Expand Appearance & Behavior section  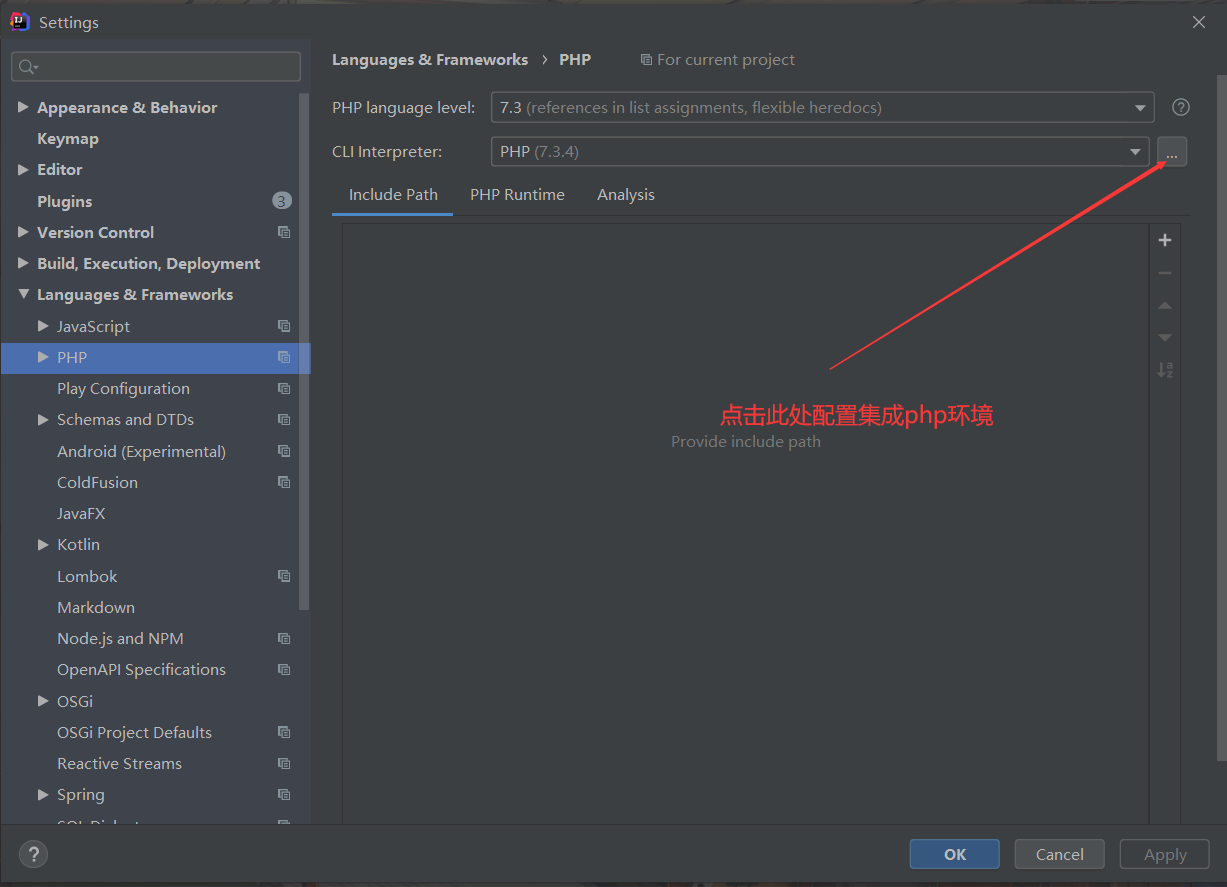pyautogui.click(x=23, y=107)
